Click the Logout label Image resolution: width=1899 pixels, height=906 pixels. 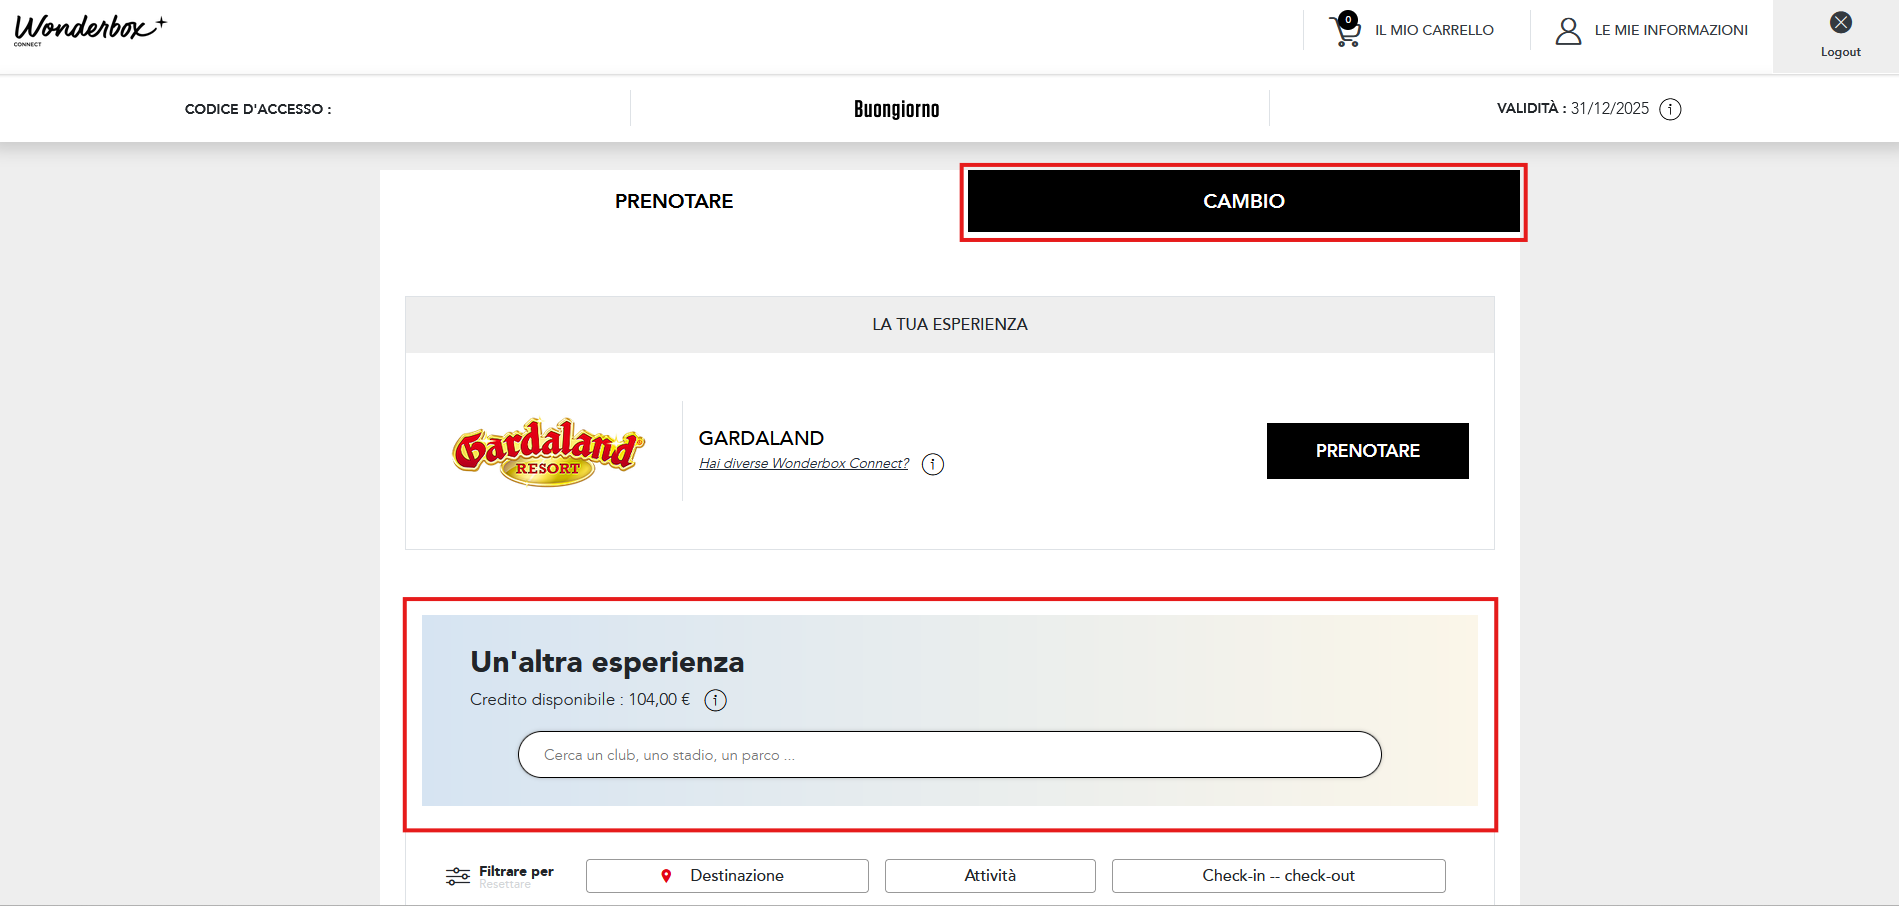1840,52
